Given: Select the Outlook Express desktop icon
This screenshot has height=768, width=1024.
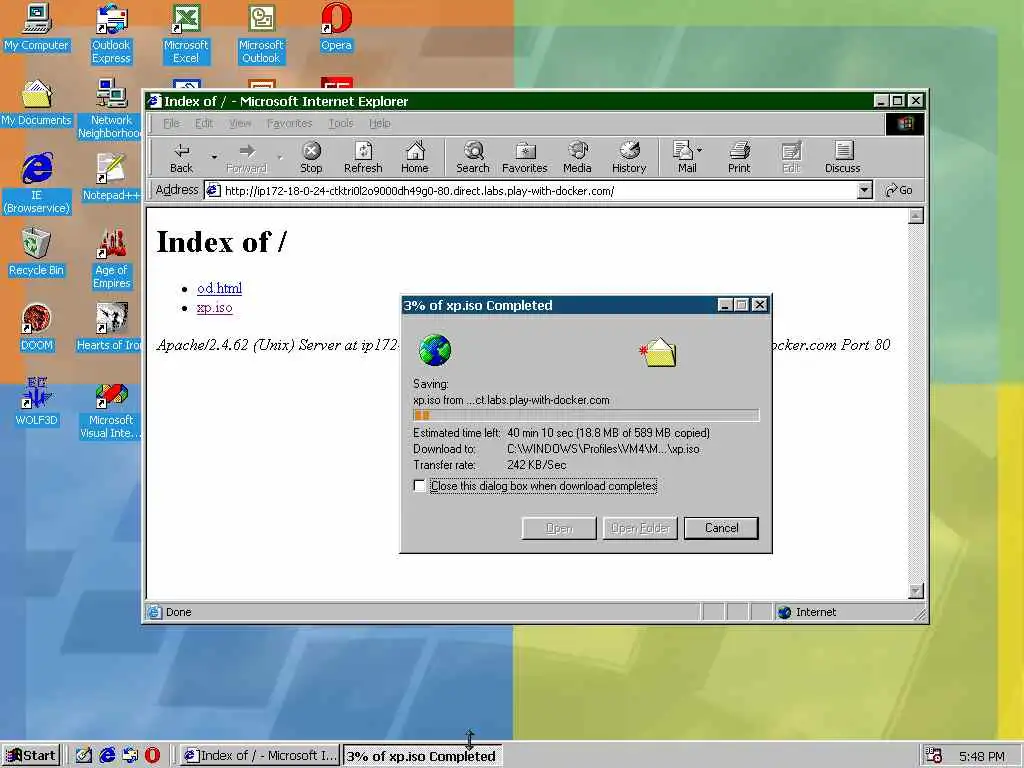Looking at the screenshot, I should (111, 34).
